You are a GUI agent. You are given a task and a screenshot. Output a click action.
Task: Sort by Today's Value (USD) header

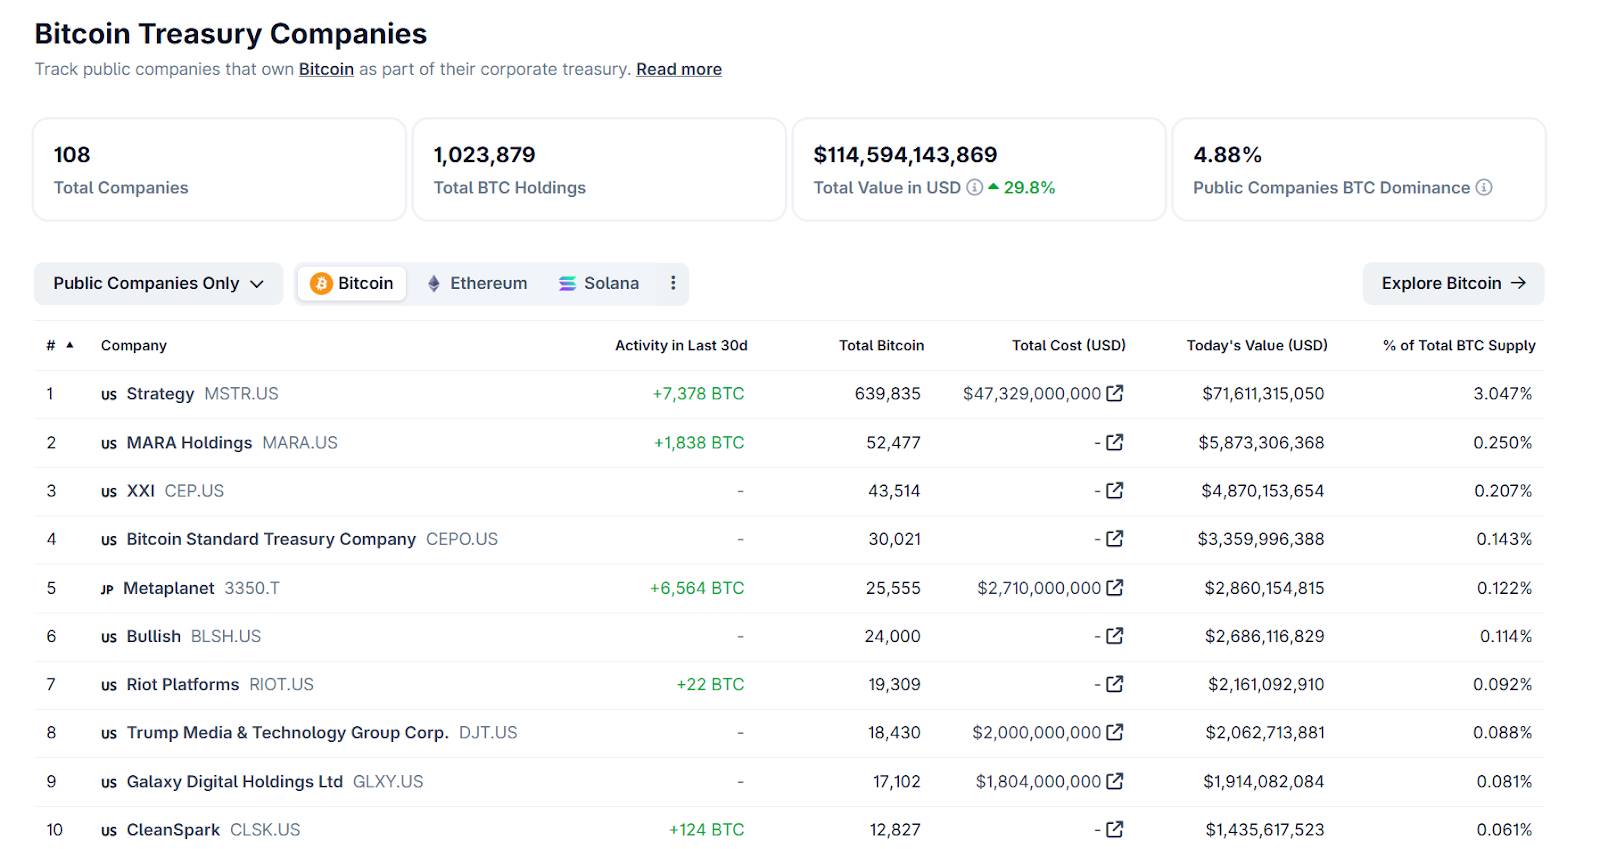[1256, 346]
